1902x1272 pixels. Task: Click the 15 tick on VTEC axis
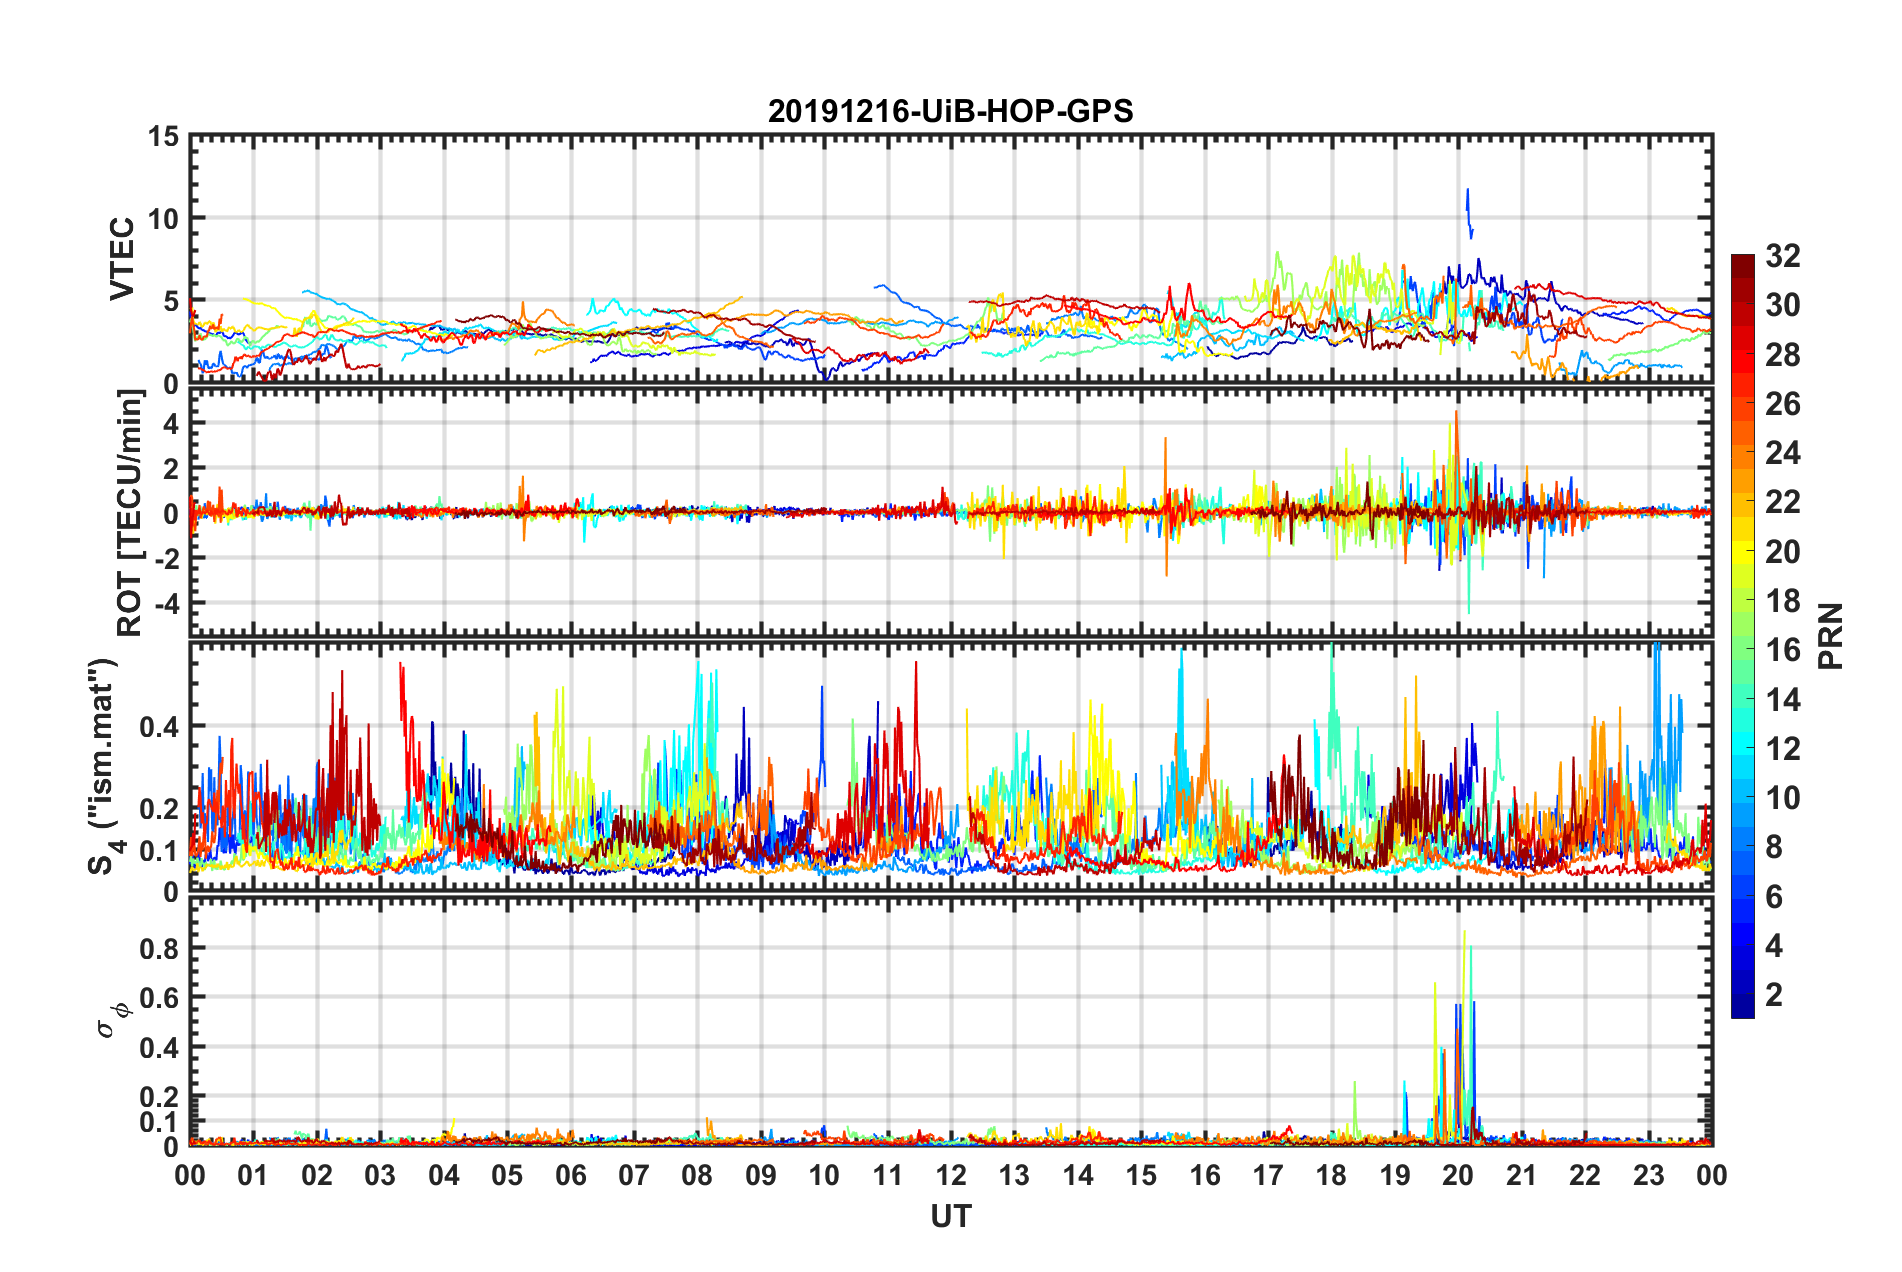163,137
